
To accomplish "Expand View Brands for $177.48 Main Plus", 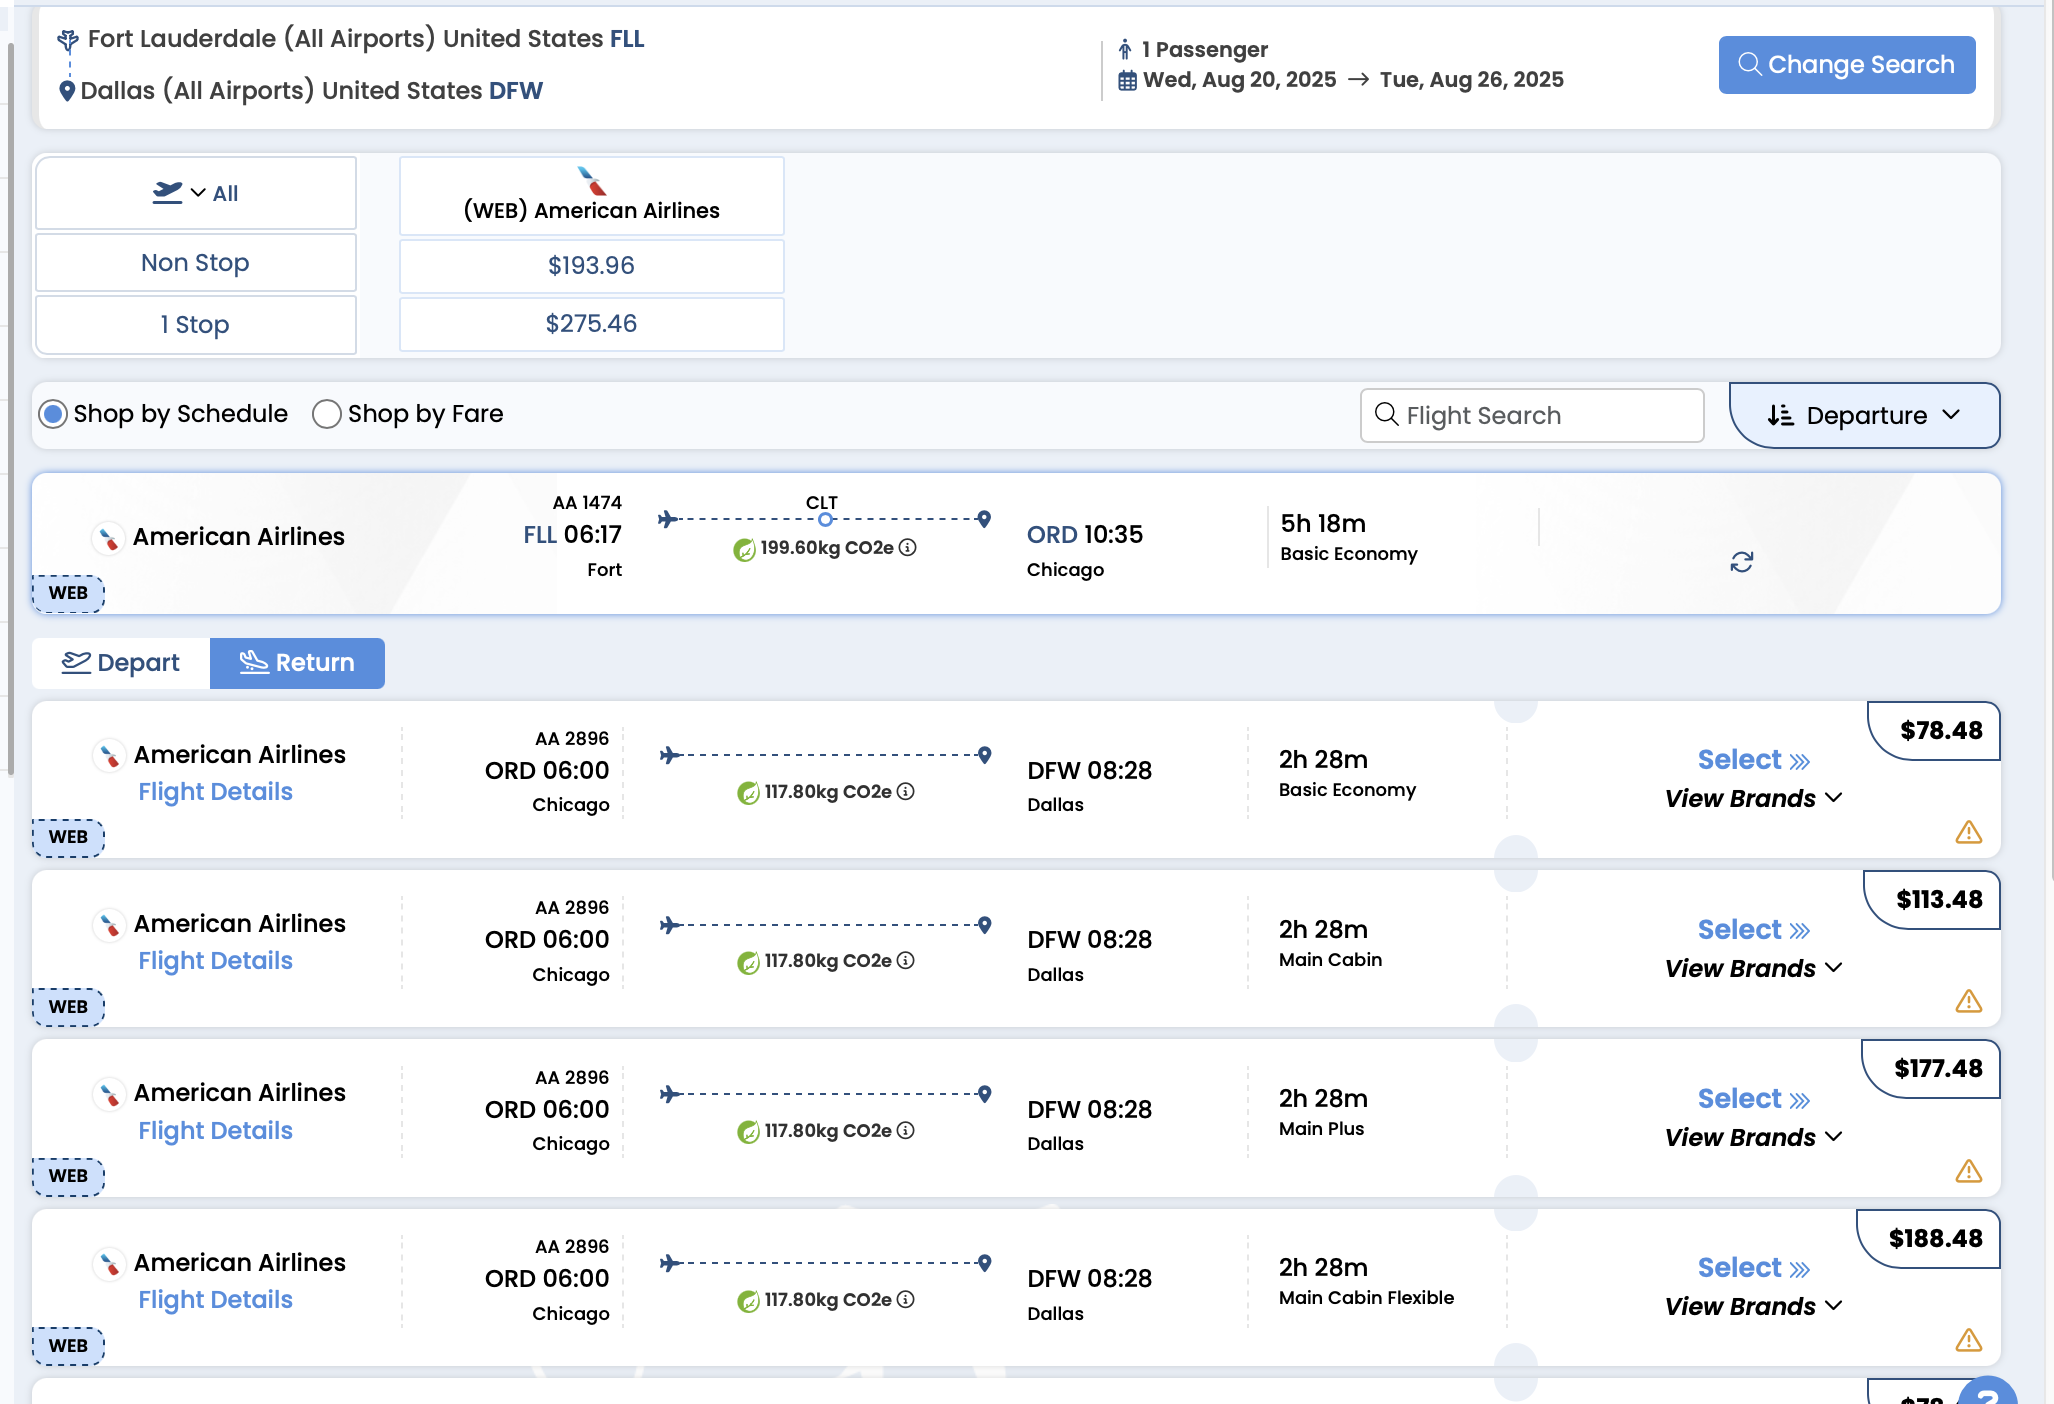I will click(x=1753, y=1137).
